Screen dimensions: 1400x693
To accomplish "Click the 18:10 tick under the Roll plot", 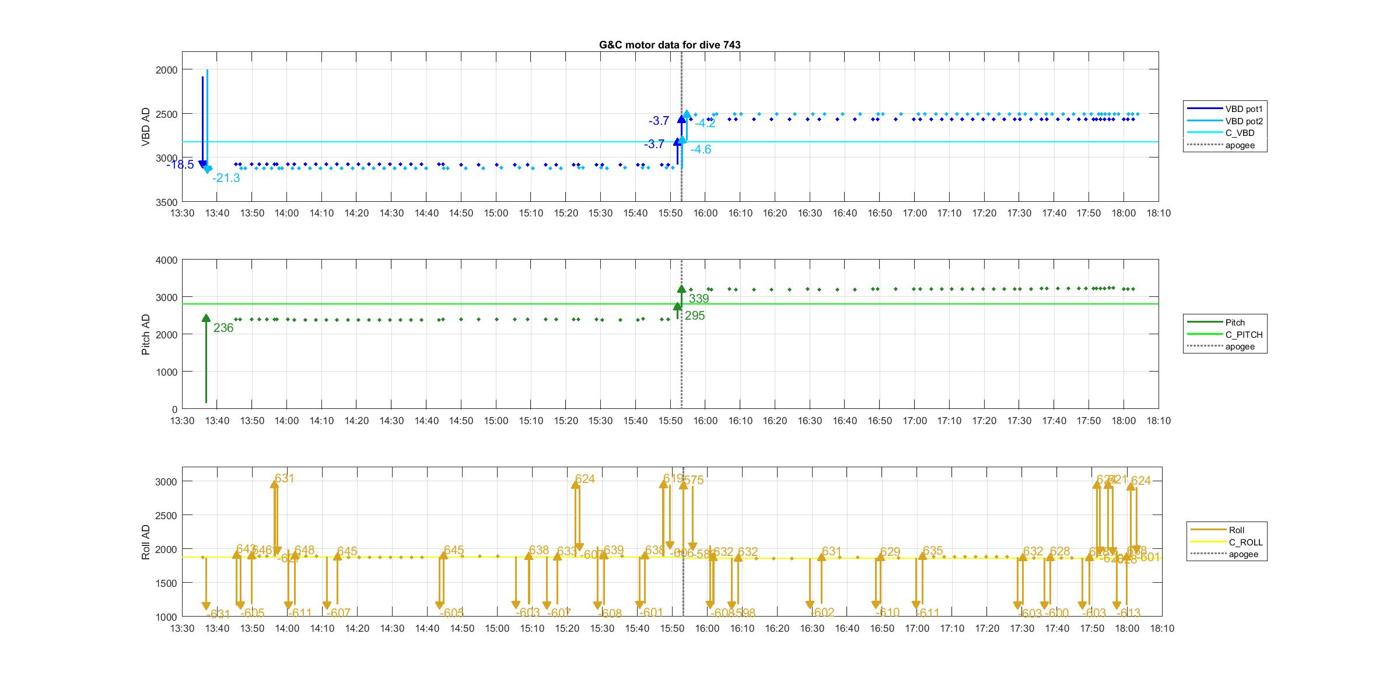I will coord(1160,628).
